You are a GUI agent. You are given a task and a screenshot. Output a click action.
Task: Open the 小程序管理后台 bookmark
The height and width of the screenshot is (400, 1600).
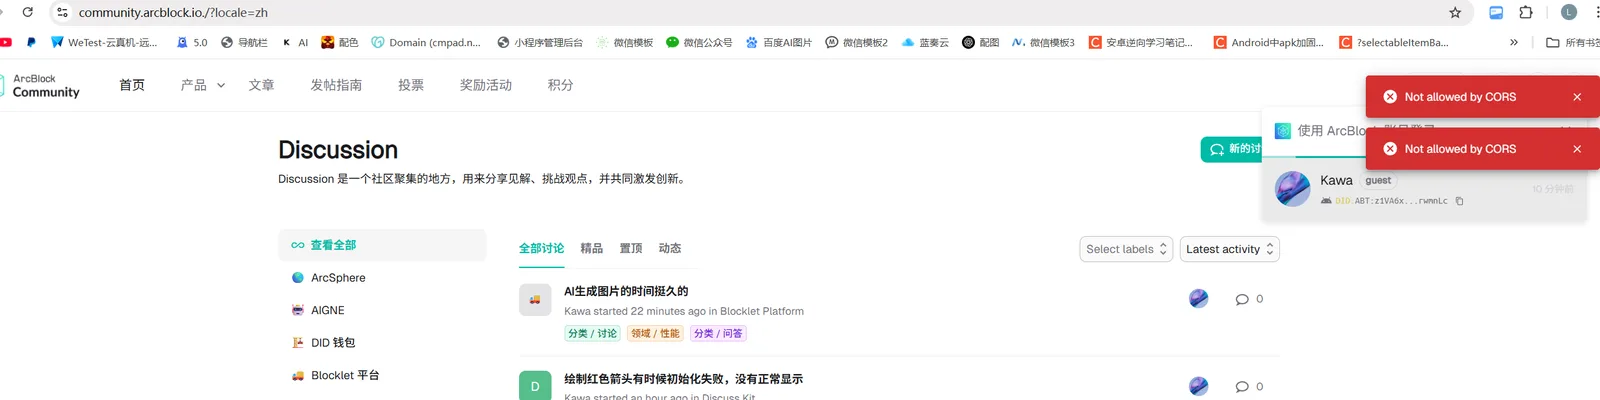(540, 42)
